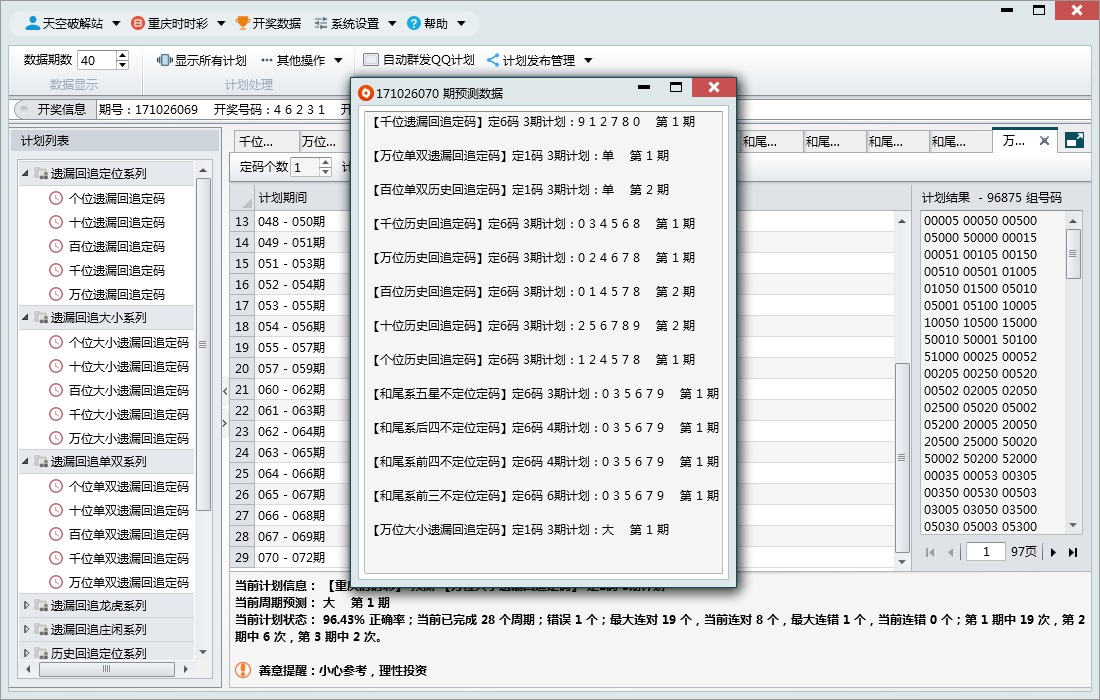Click the blue user icon before 天空破解站
Image resolution: width=1100 pixels, height=700 pixels.
(x=33, y=22)
